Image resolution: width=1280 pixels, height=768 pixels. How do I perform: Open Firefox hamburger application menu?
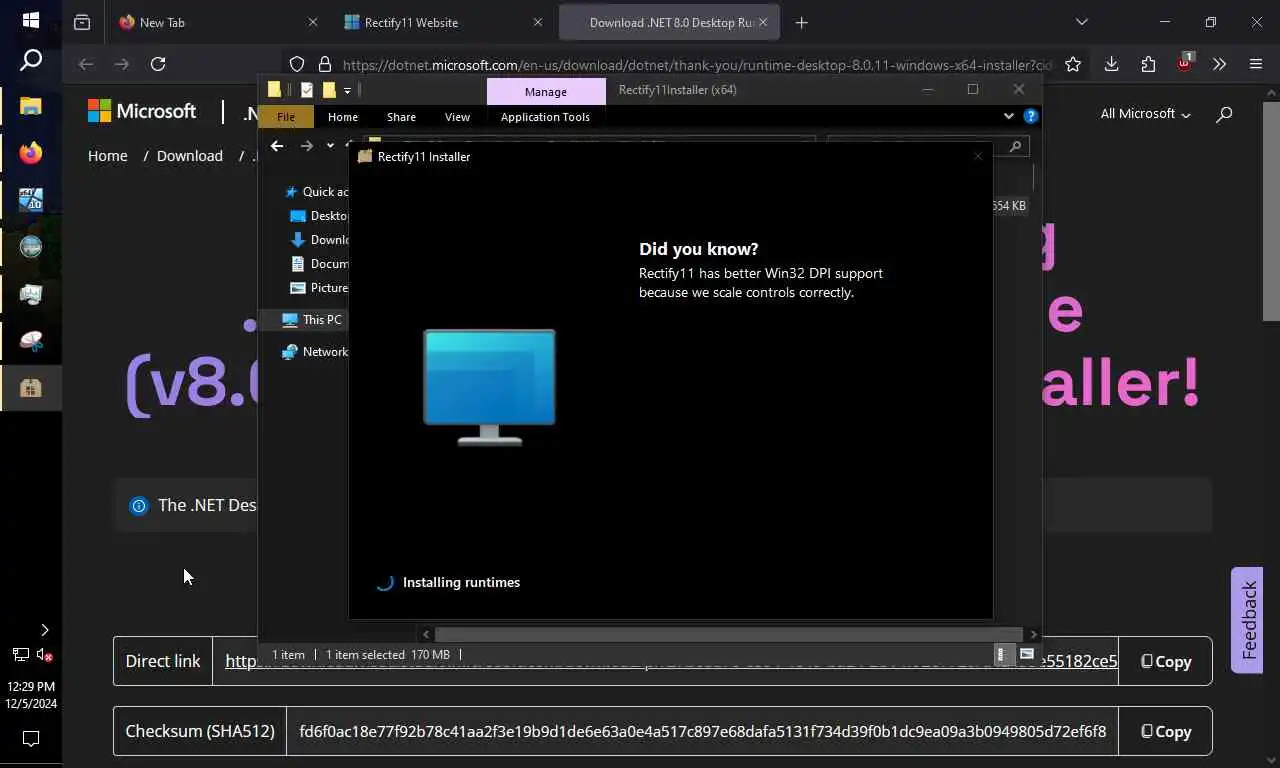pyautogui.click(x=1256, y=64)
